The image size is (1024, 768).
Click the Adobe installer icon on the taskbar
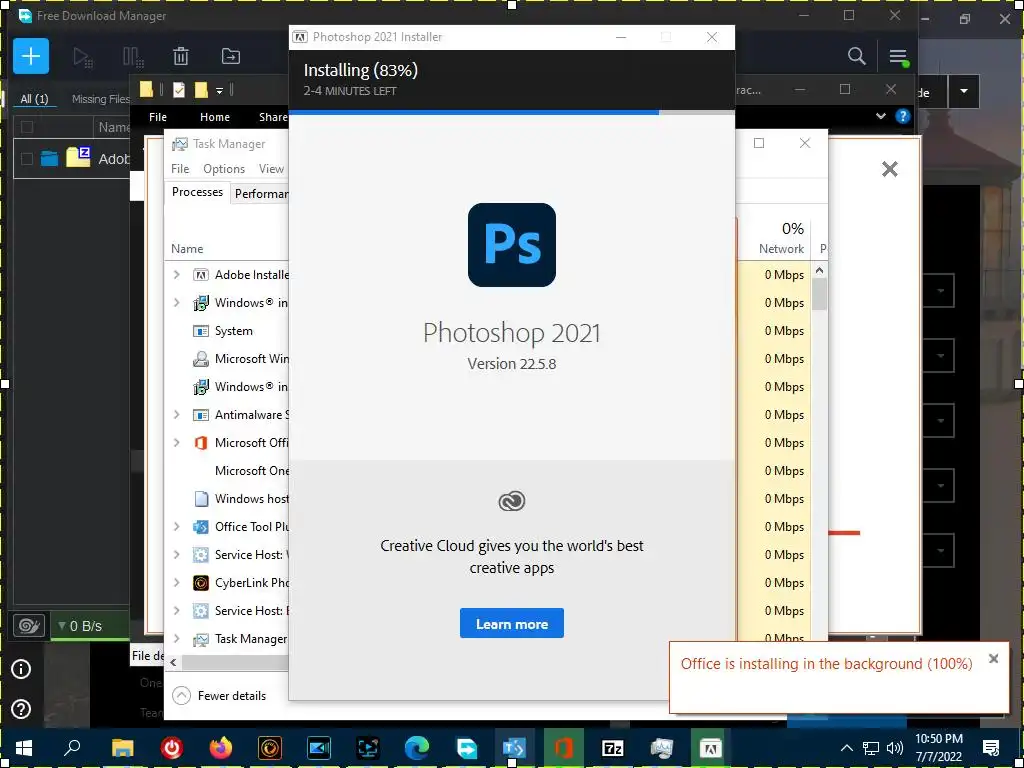(711, 748)
